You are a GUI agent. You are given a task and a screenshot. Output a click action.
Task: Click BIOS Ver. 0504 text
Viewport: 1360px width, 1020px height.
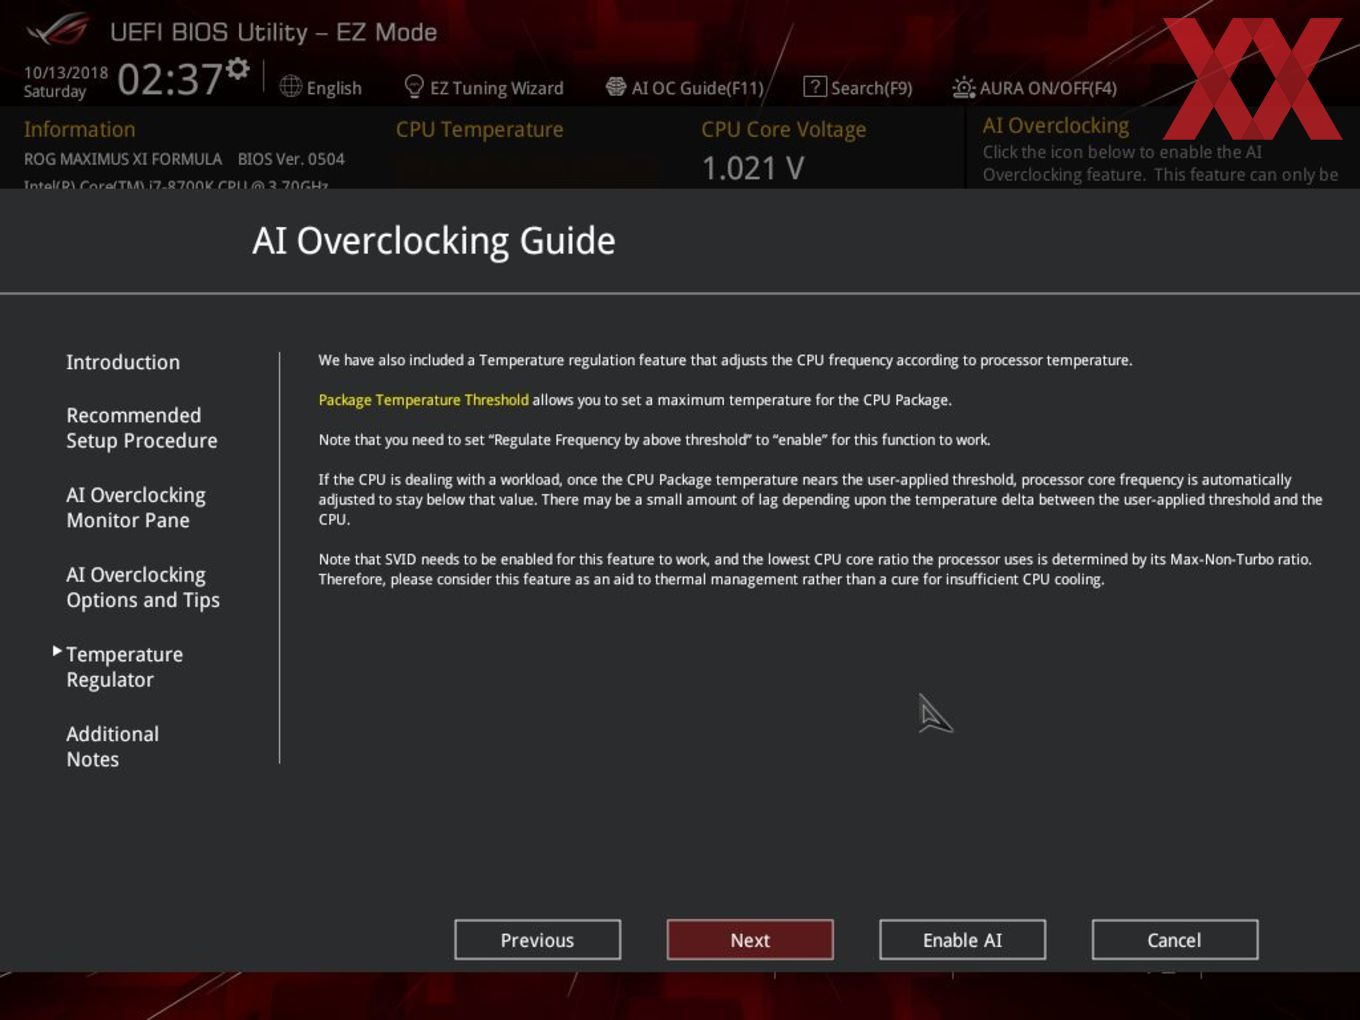(x=291, y=159)
